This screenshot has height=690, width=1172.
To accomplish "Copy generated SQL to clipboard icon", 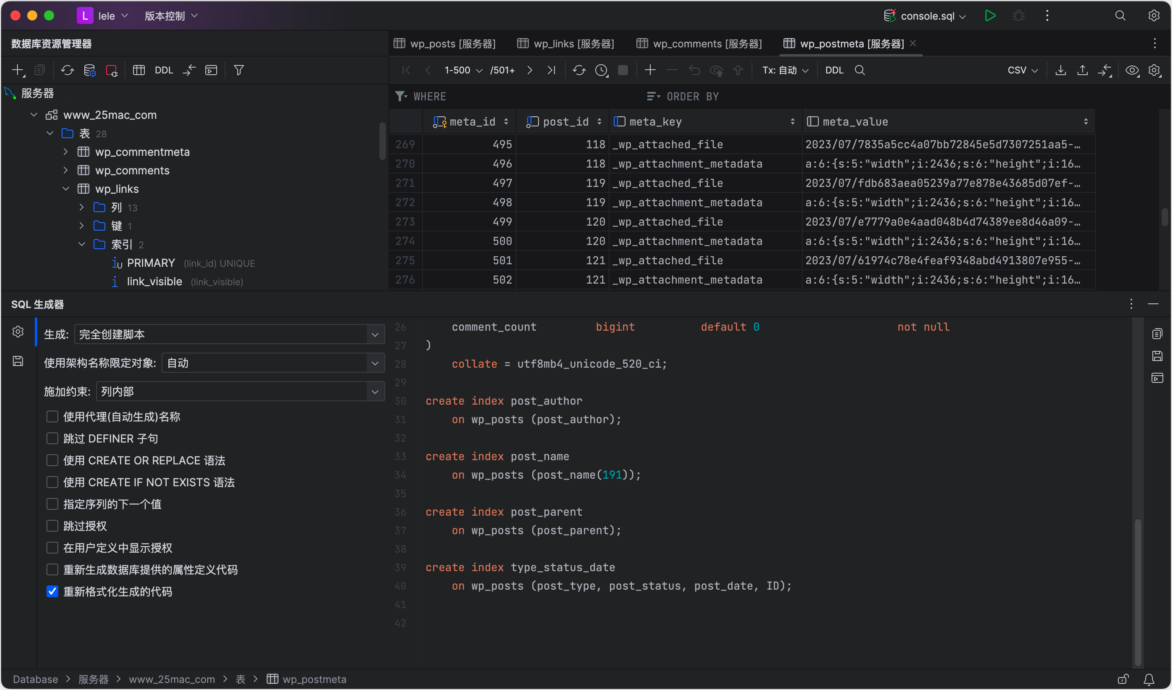I will click(x=1157, y=334).
